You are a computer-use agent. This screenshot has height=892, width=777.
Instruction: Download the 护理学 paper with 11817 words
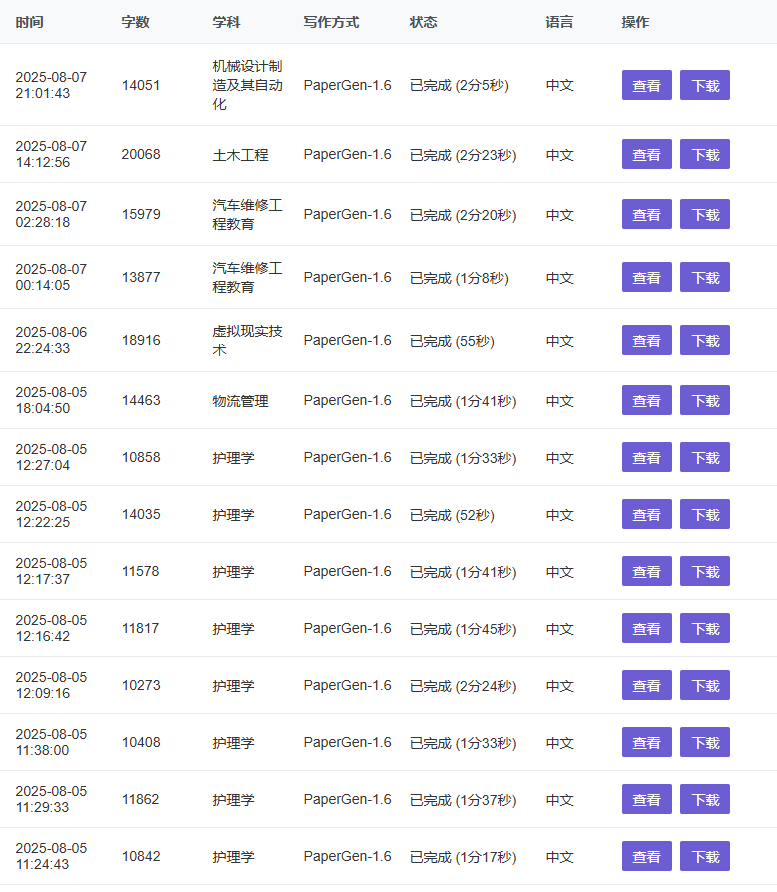click(x=705, y=628)
